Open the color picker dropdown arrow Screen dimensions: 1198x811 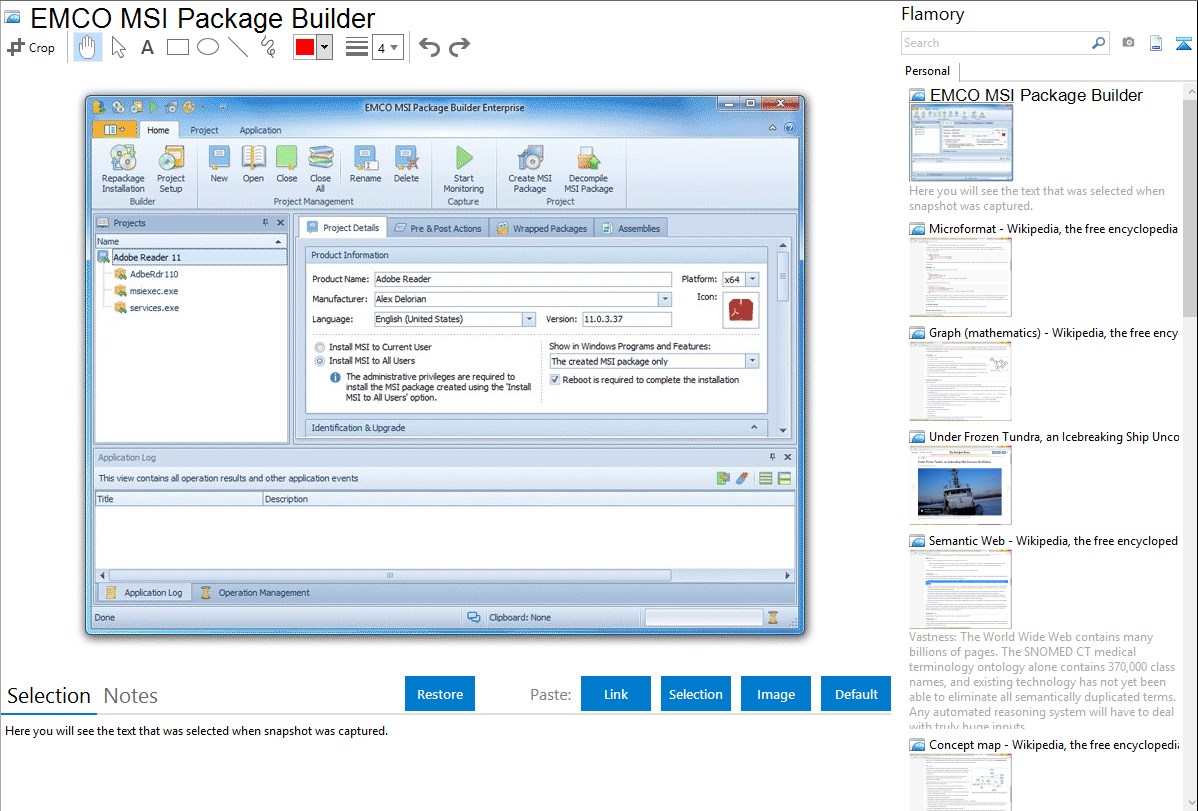(x=324, y=47)
